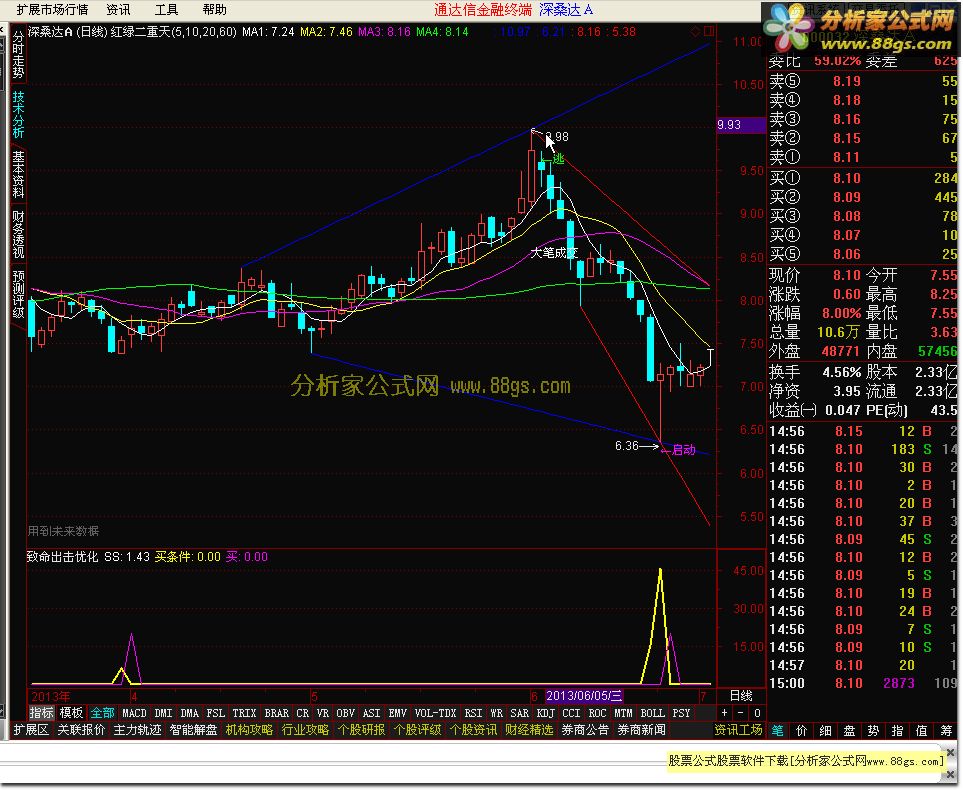Apply the DMI indicator

pos(163,713)
